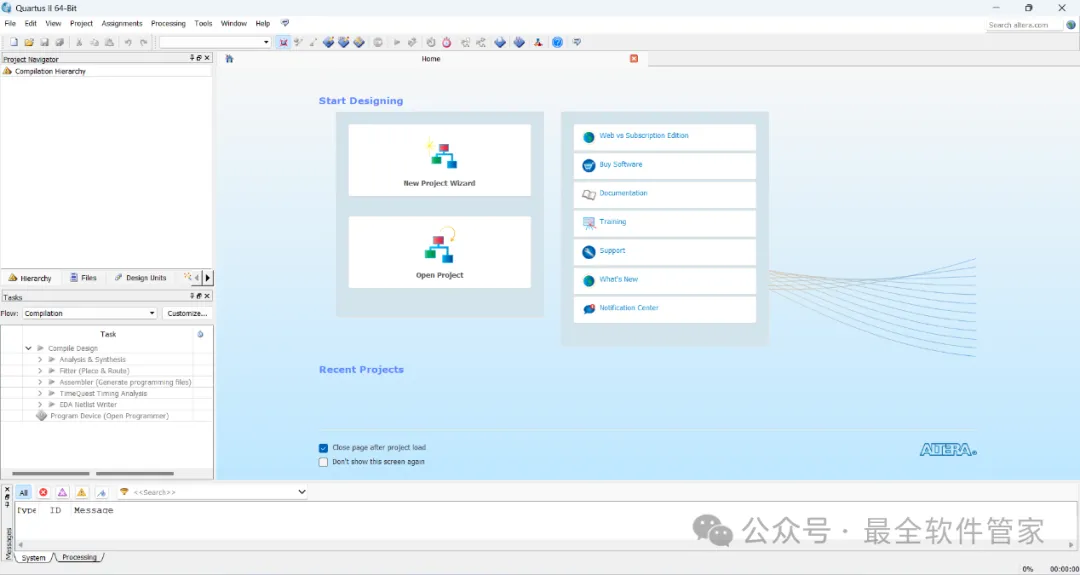
Task: Create a new file from the toolbar
Action: coord(14,42)
